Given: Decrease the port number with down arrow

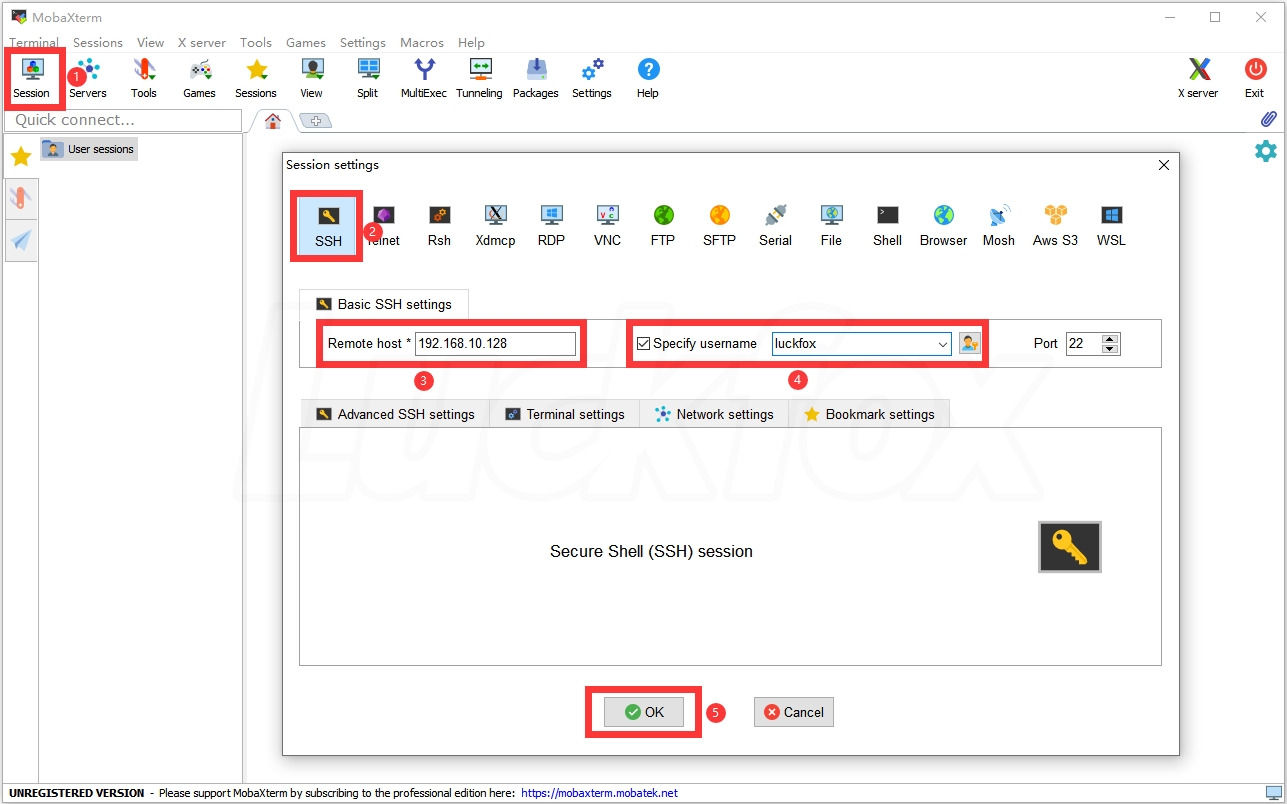Looking at the screenshot, I should point(1109,349).
